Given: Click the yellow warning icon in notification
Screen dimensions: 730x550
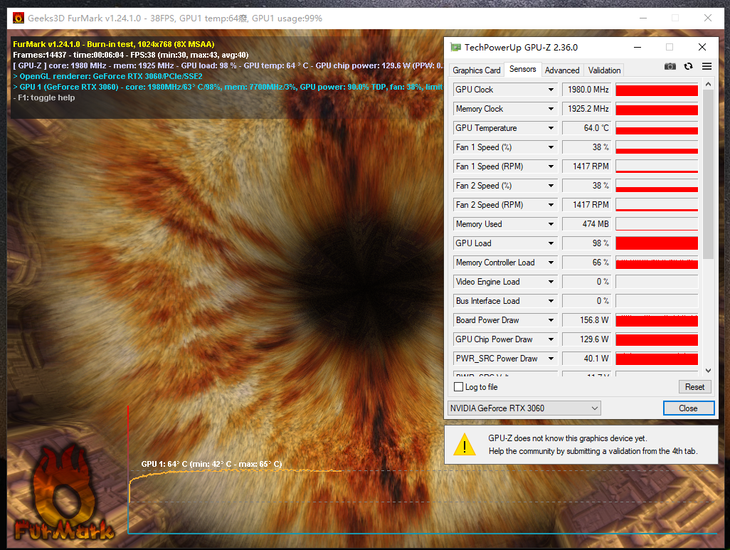Looking at the screenshot, I should coord(464,445).
